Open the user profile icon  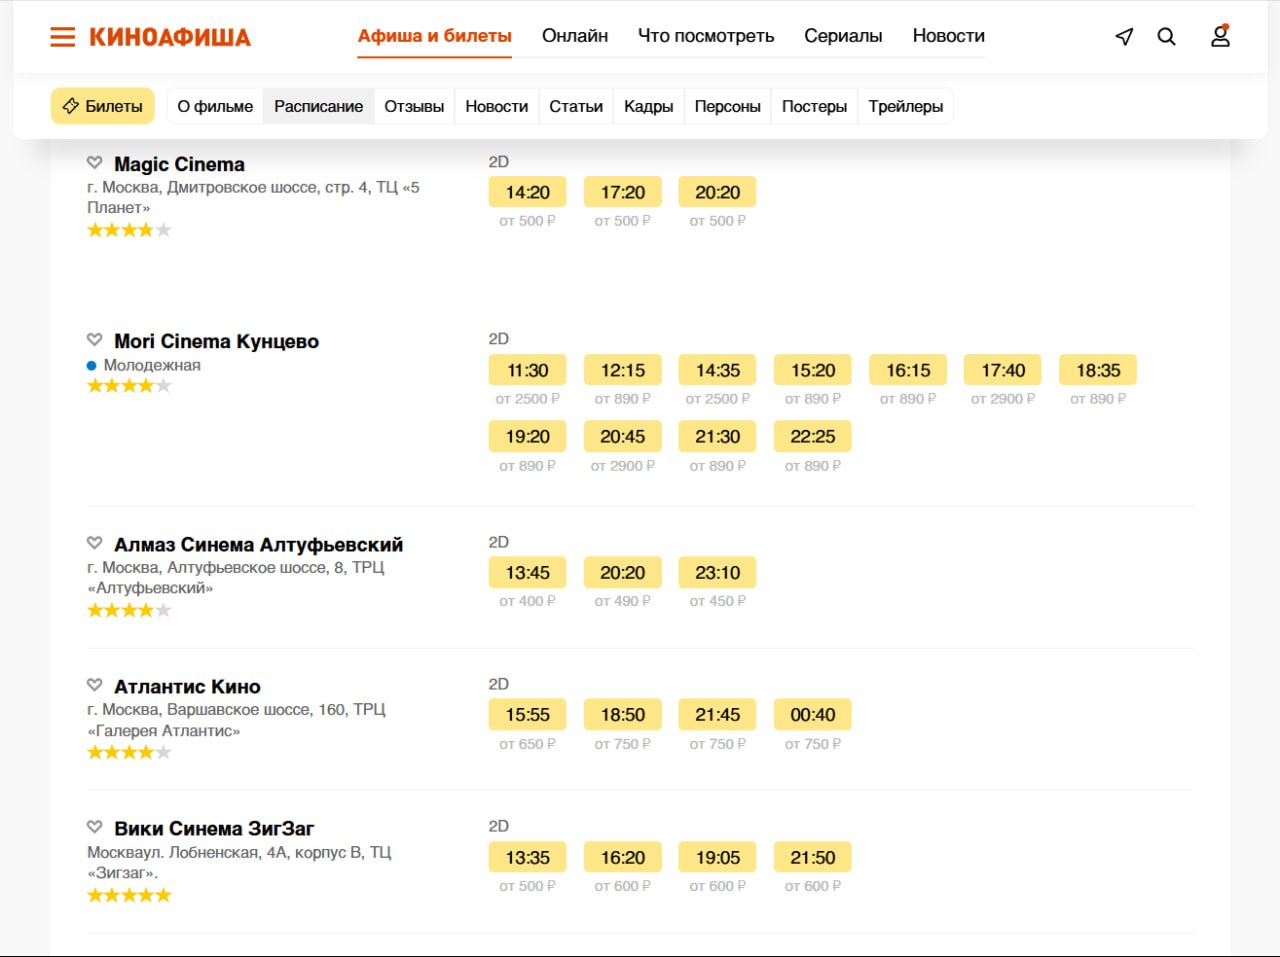[x=1220, y=37]
